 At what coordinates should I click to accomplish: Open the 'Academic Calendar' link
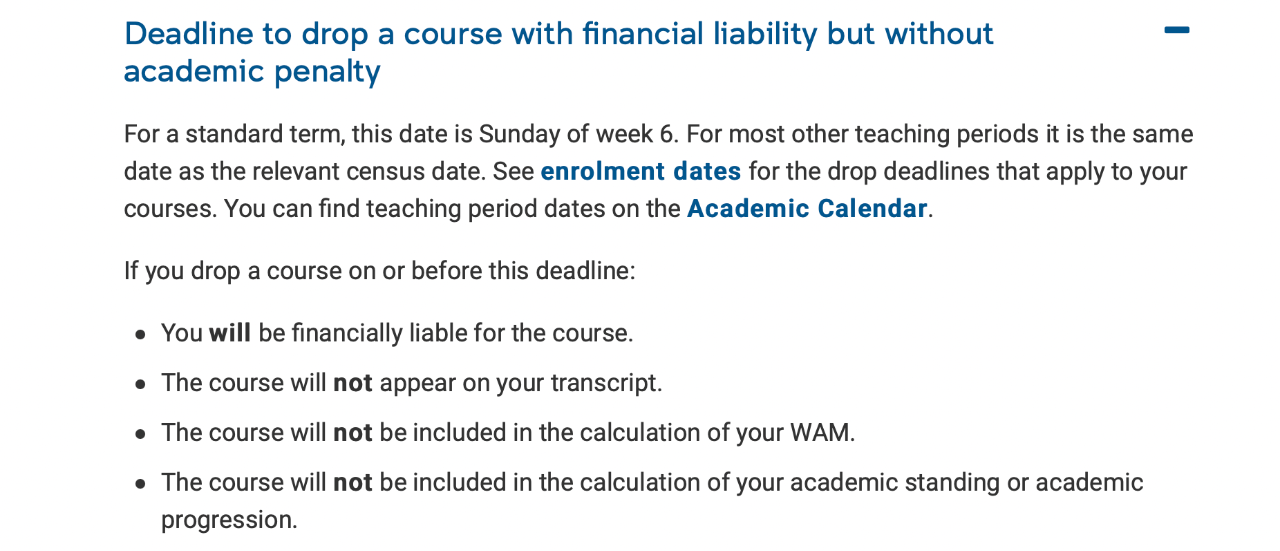807,209
